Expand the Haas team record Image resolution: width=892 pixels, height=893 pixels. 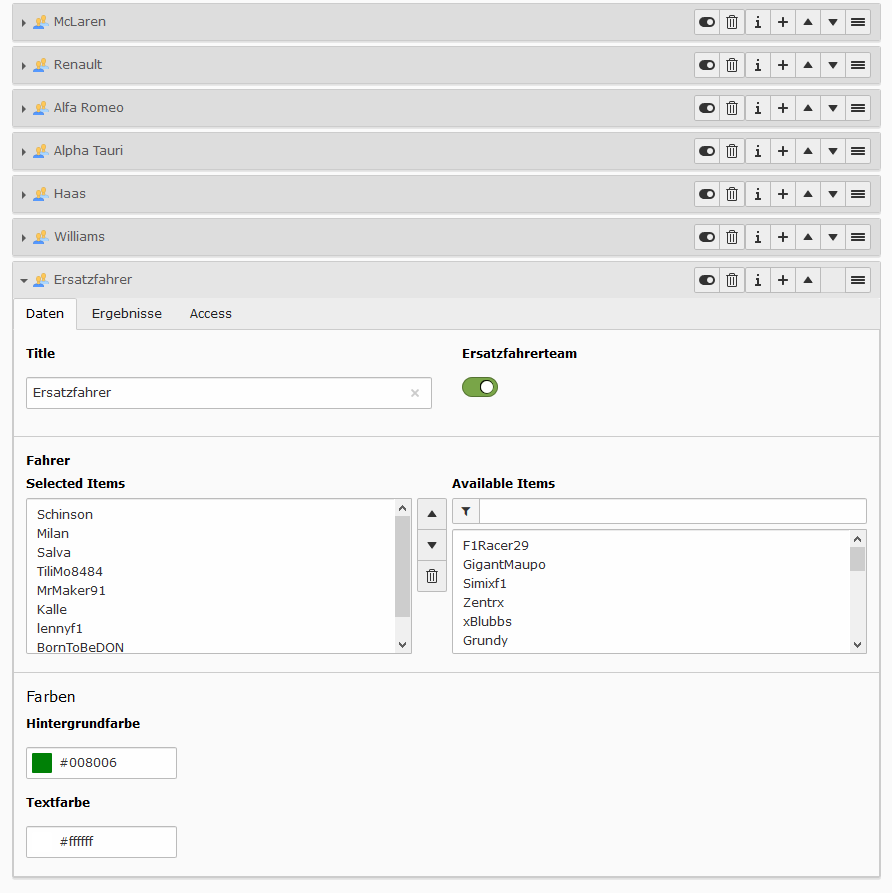(24, 195)
